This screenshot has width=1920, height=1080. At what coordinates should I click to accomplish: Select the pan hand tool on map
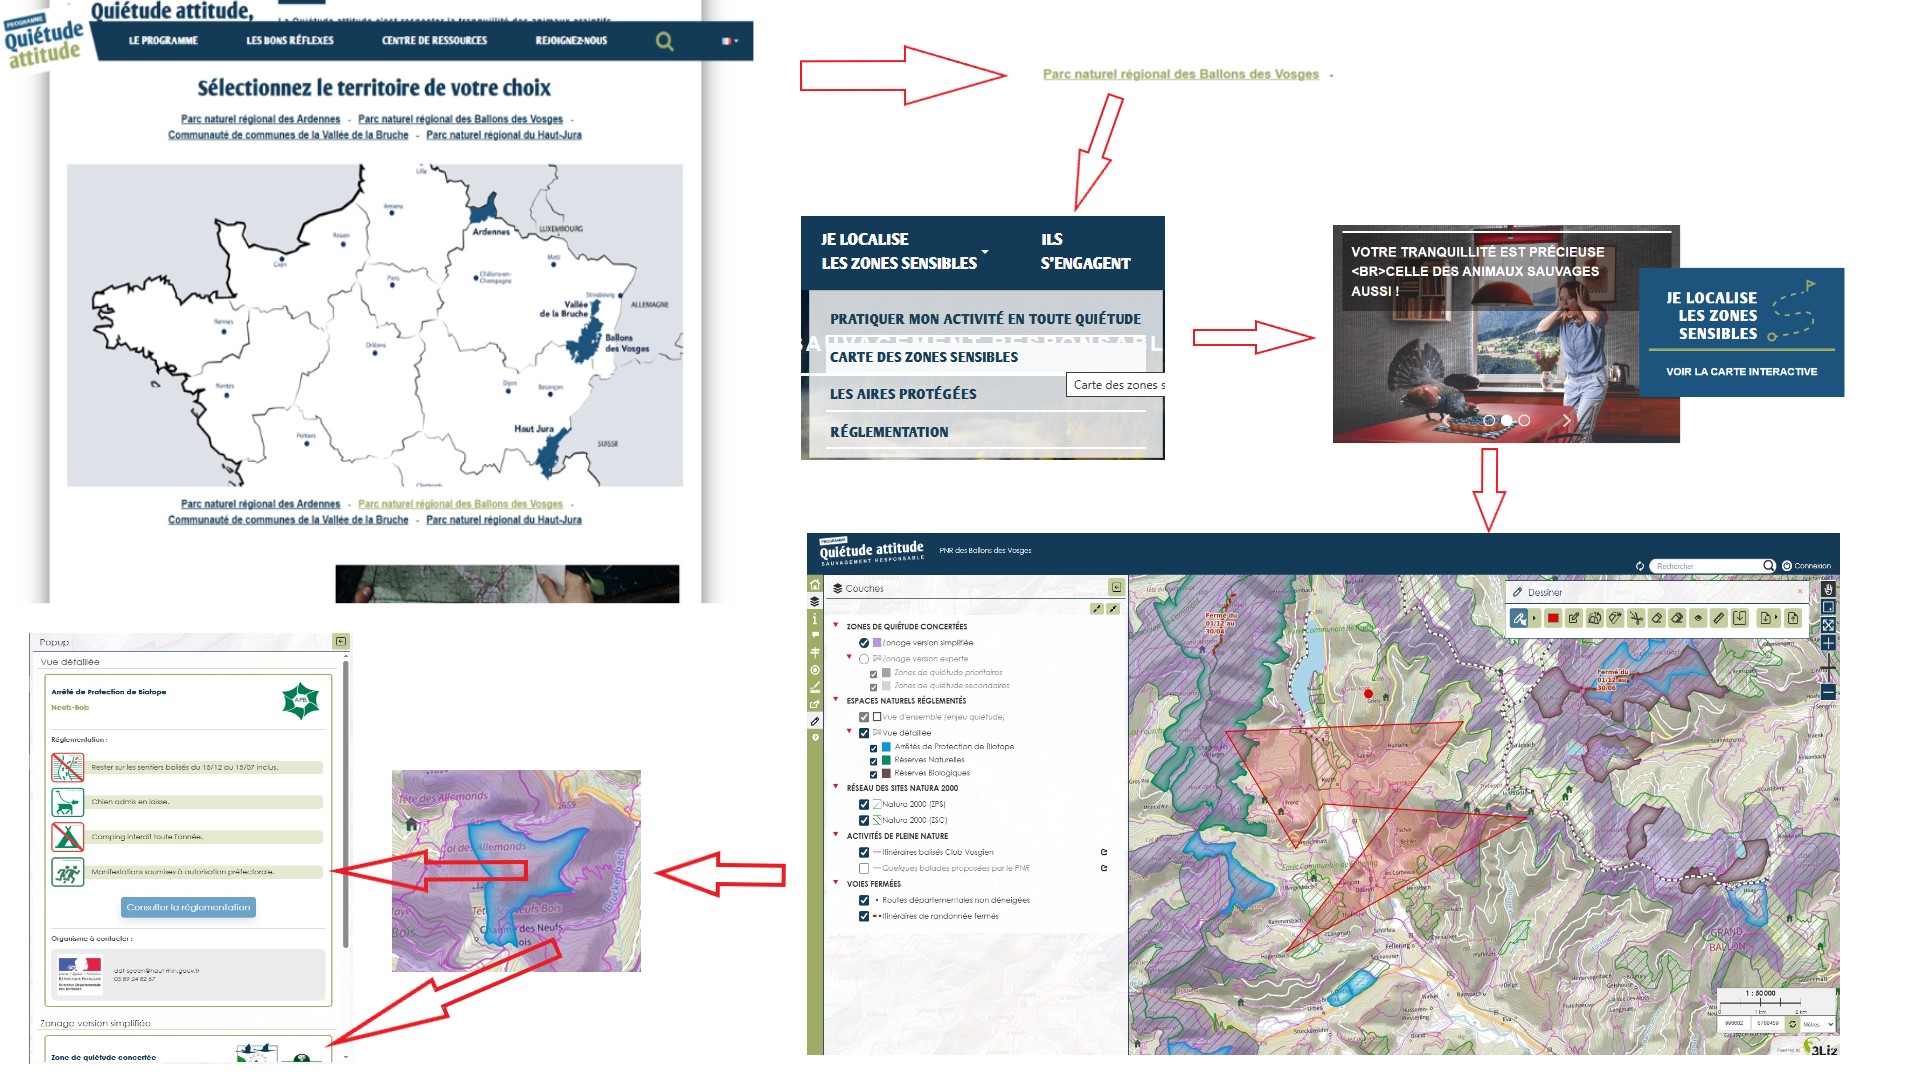tap(1828, 589)
